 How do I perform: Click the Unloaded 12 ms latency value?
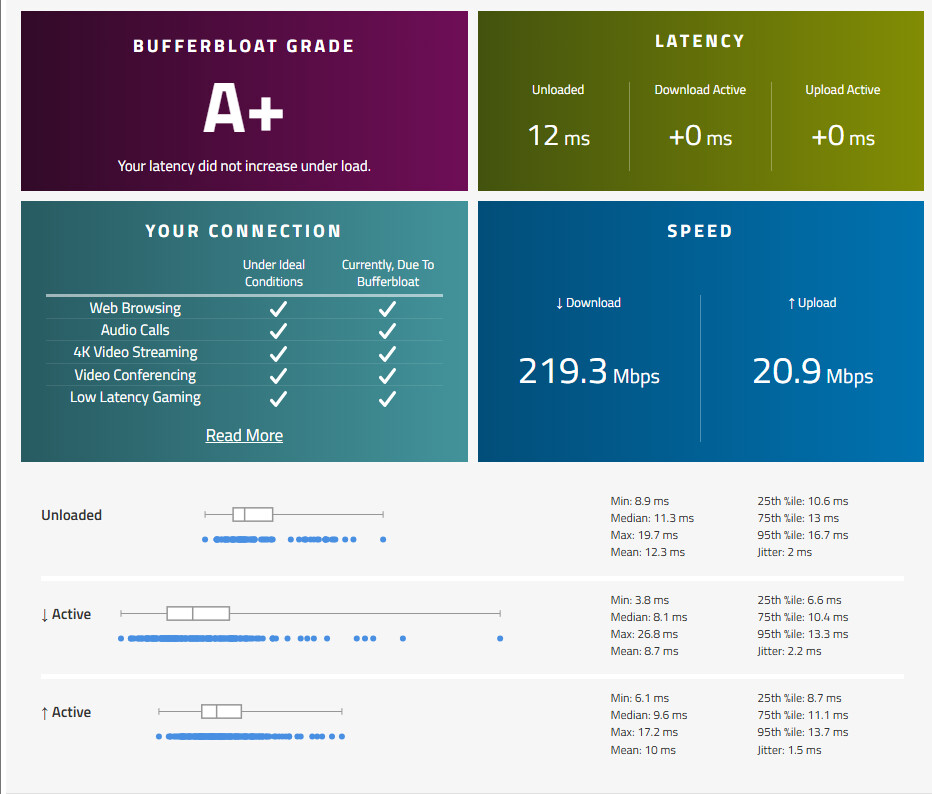pos(558,136)
